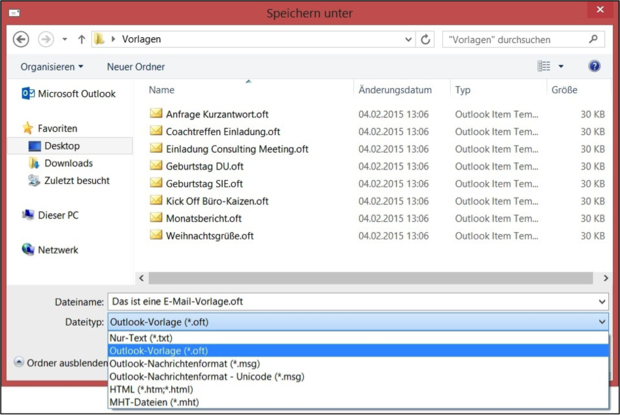The image size is (620, 415).
Task: Refresh the Vorlagen folder view
Action: tap(425, 40)
